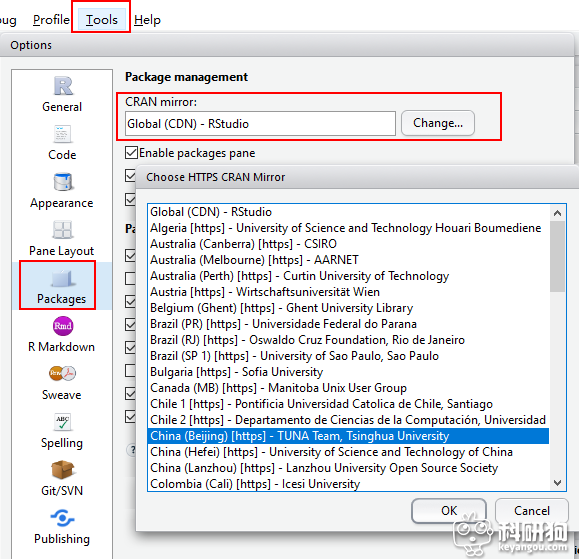Viewport: 579px width, 559px height.
Task: Select Brazil (SP 1) Sao Paulo mirror
Action: [348, 356]
